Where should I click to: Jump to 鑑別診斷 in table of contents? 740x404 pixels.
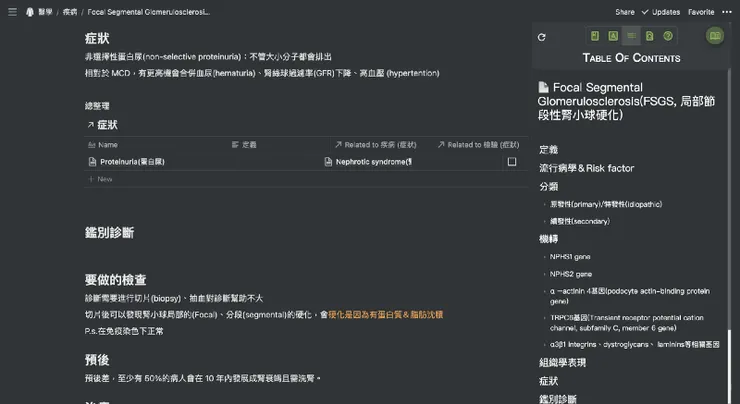tap(558, 399)
